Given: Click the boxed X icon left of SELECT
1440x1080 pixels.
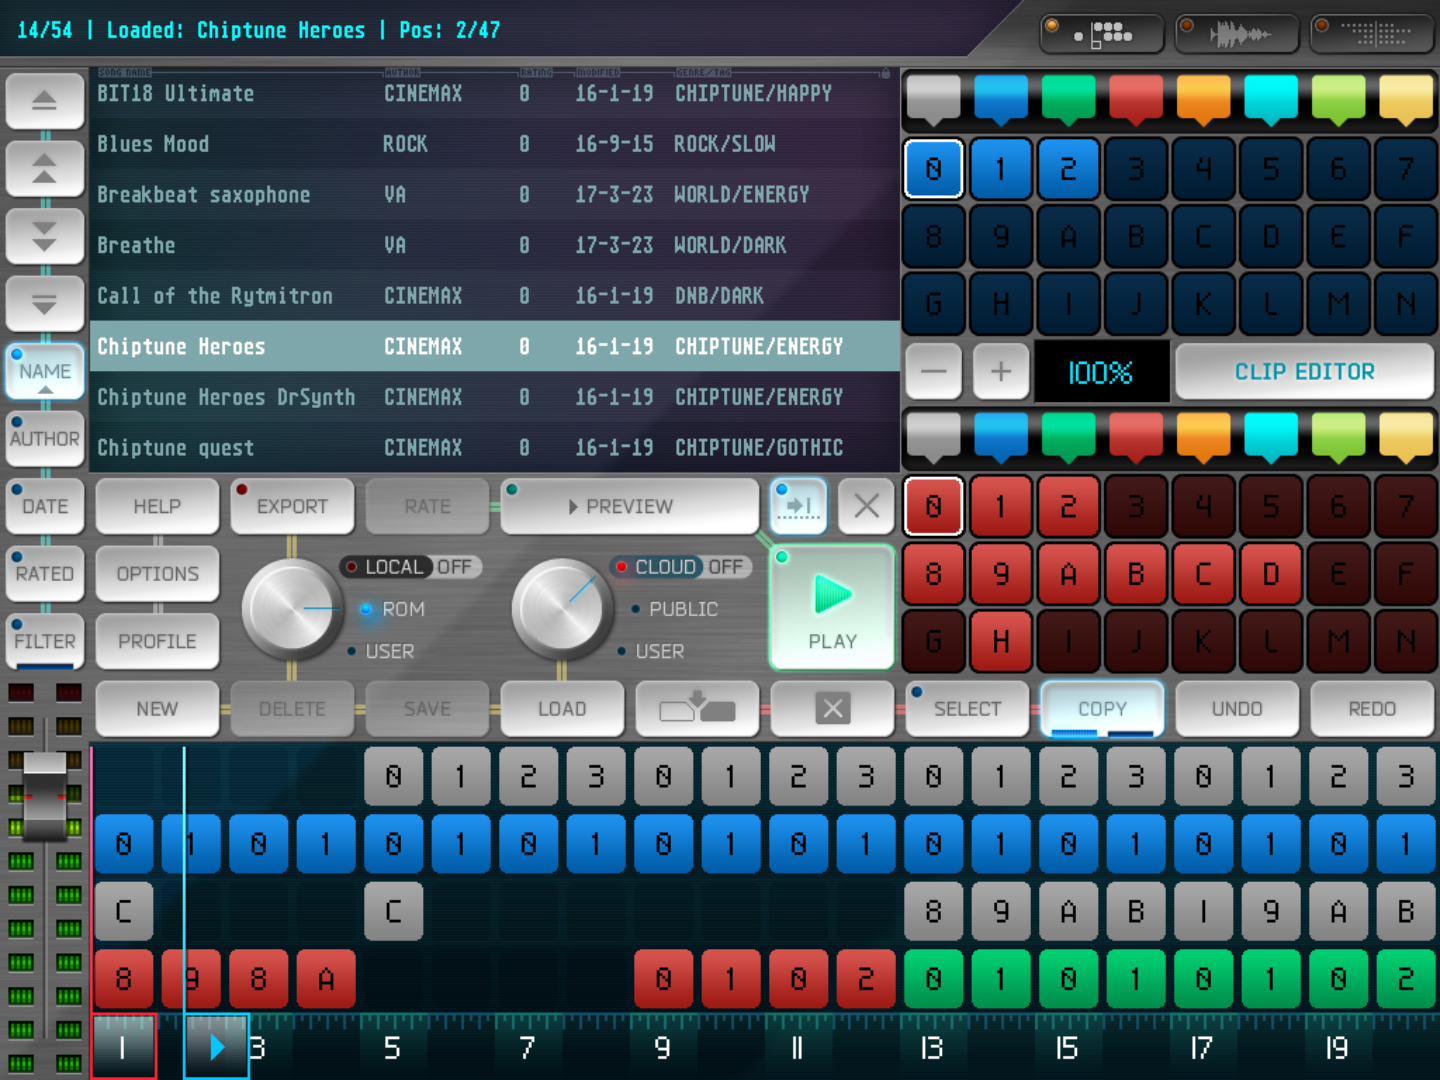Looking at the screenshot, I should [x=832, y=709].
